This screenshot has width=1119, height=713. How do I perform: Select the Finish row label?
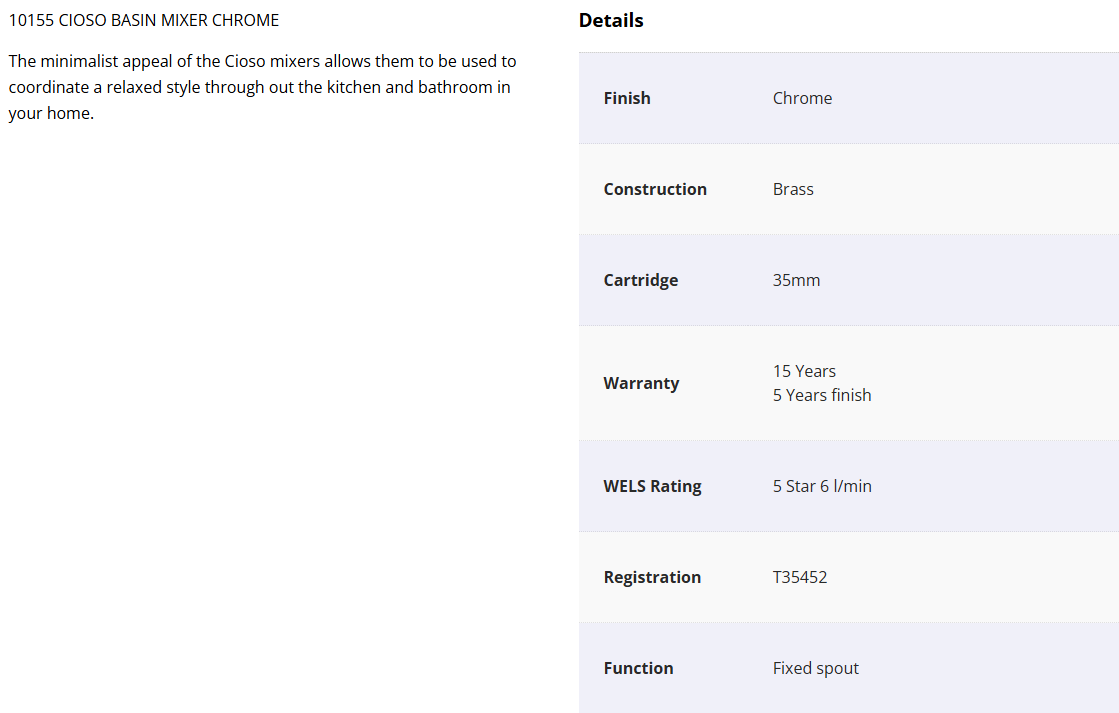pyautogui.click(x=627, y=98)
